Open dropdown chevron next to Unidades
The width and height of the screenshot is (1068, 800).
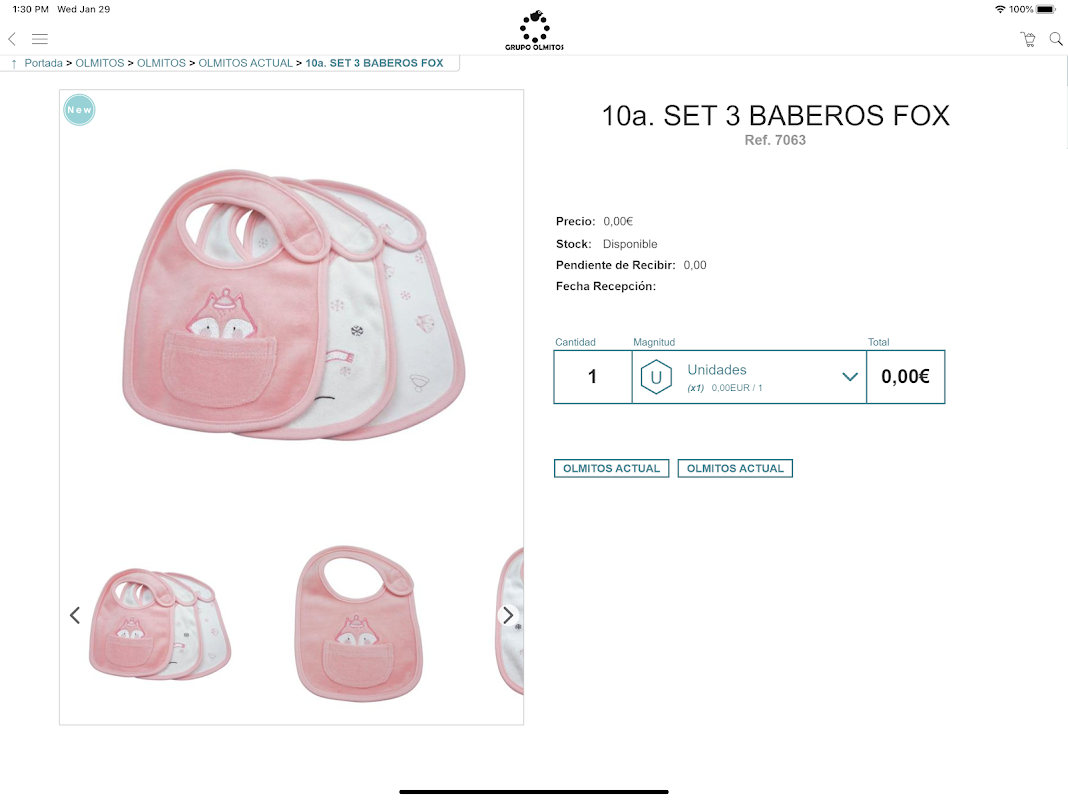click(849, 377)
